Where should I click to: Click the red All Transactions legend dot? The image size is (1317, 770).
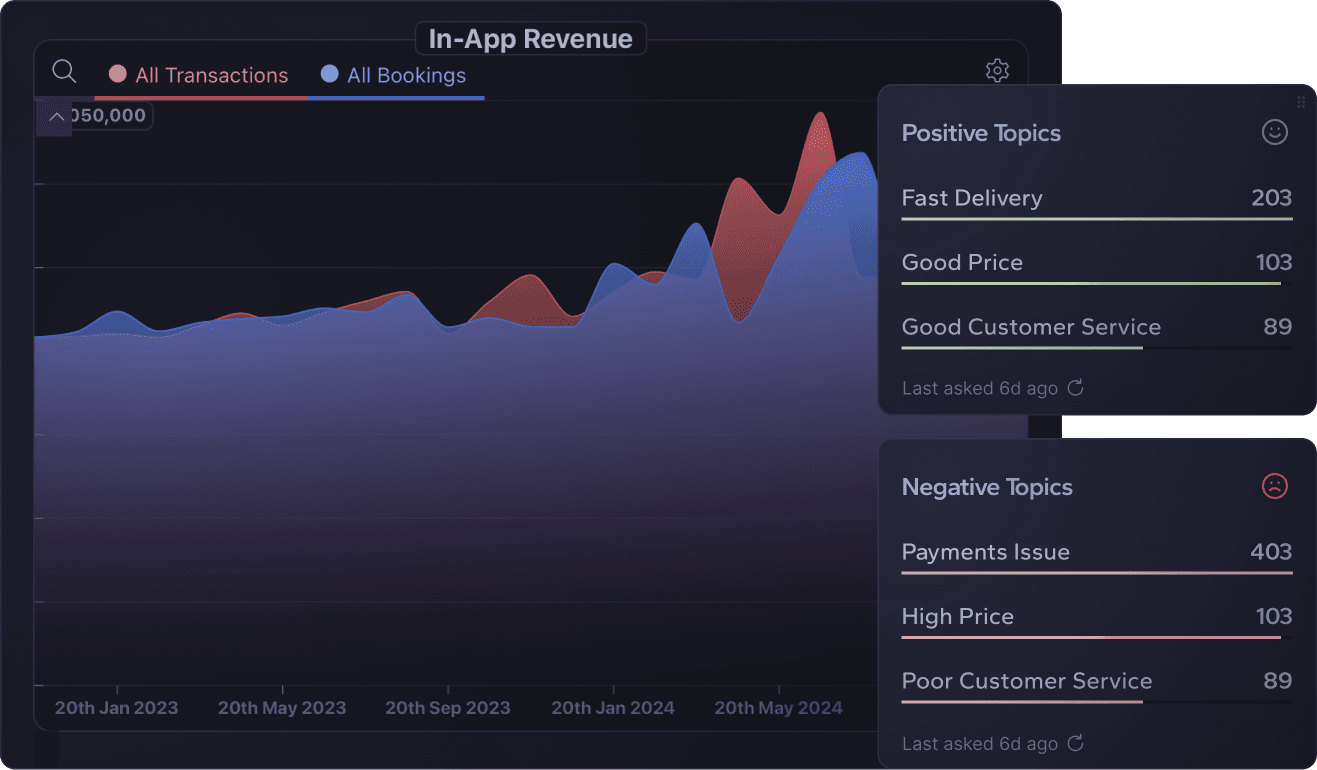tap(117, 73)
